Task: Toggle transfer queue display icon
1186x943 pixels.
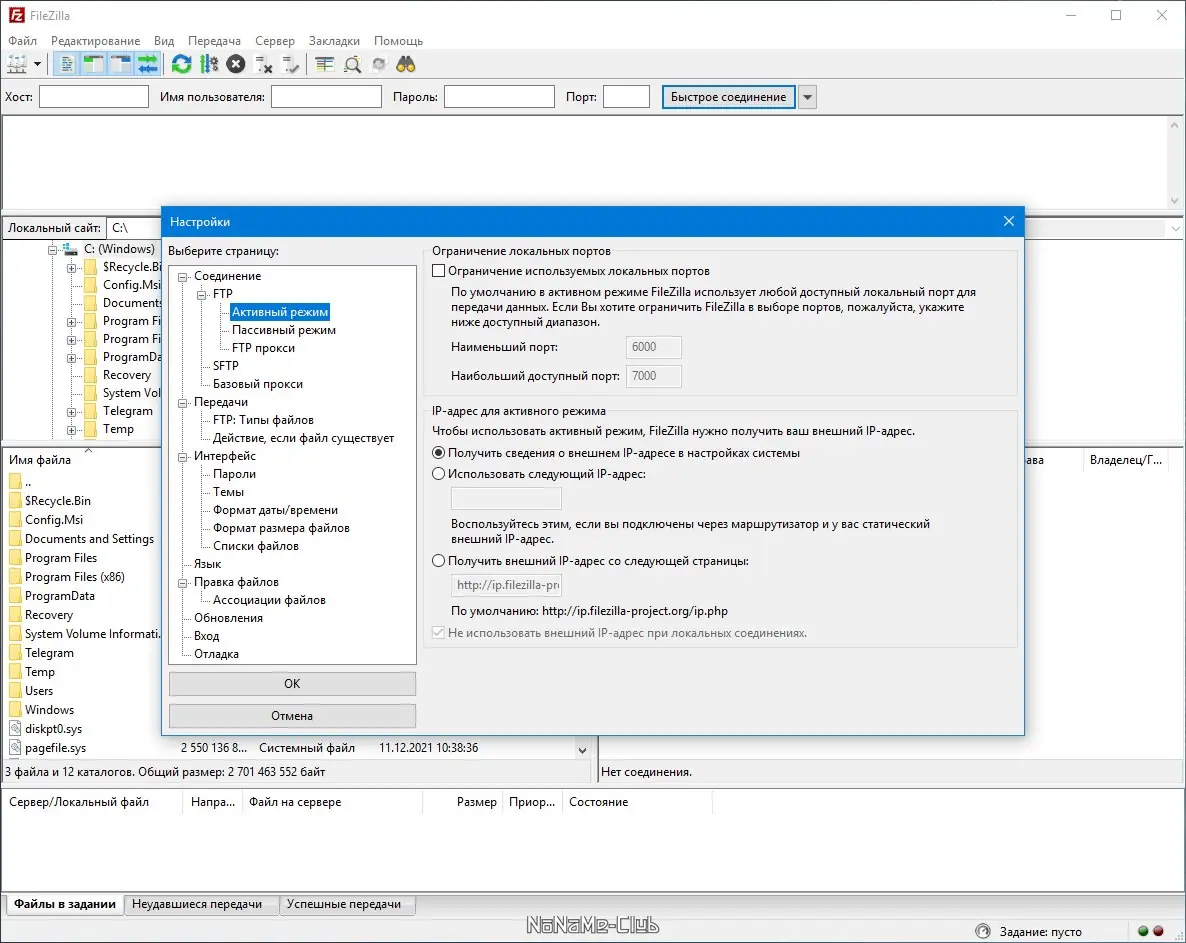Action: click(x=147, y=64)
